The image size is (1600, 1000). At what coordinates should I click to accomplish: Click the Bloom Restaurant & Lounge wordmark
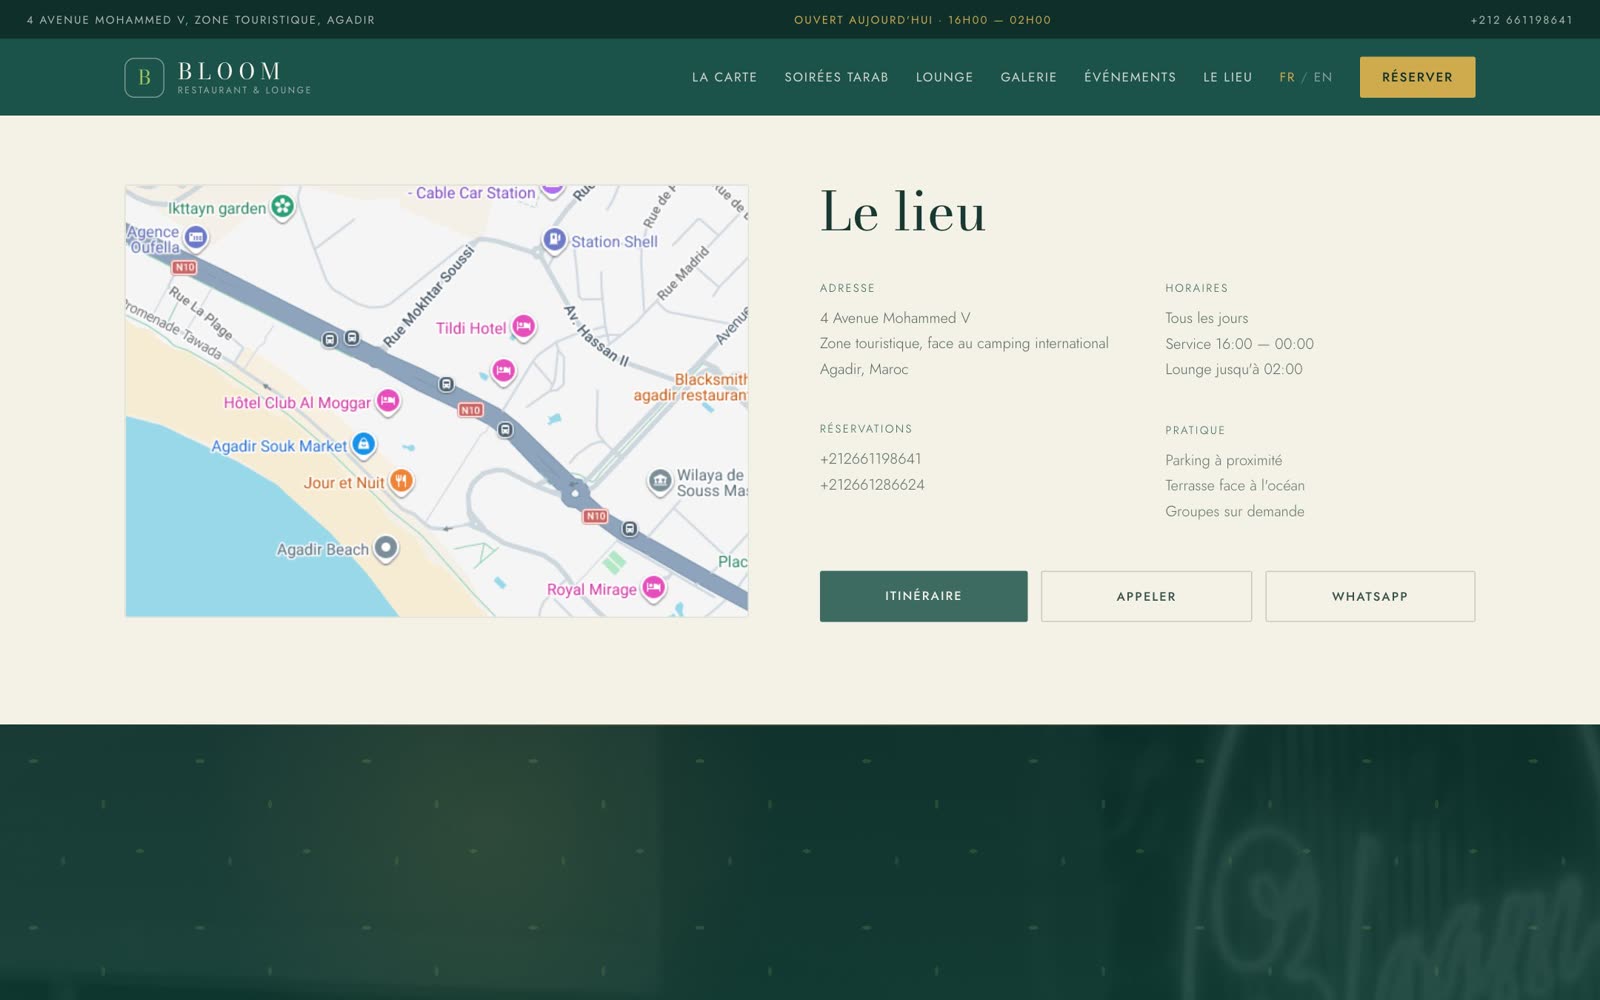244,78
